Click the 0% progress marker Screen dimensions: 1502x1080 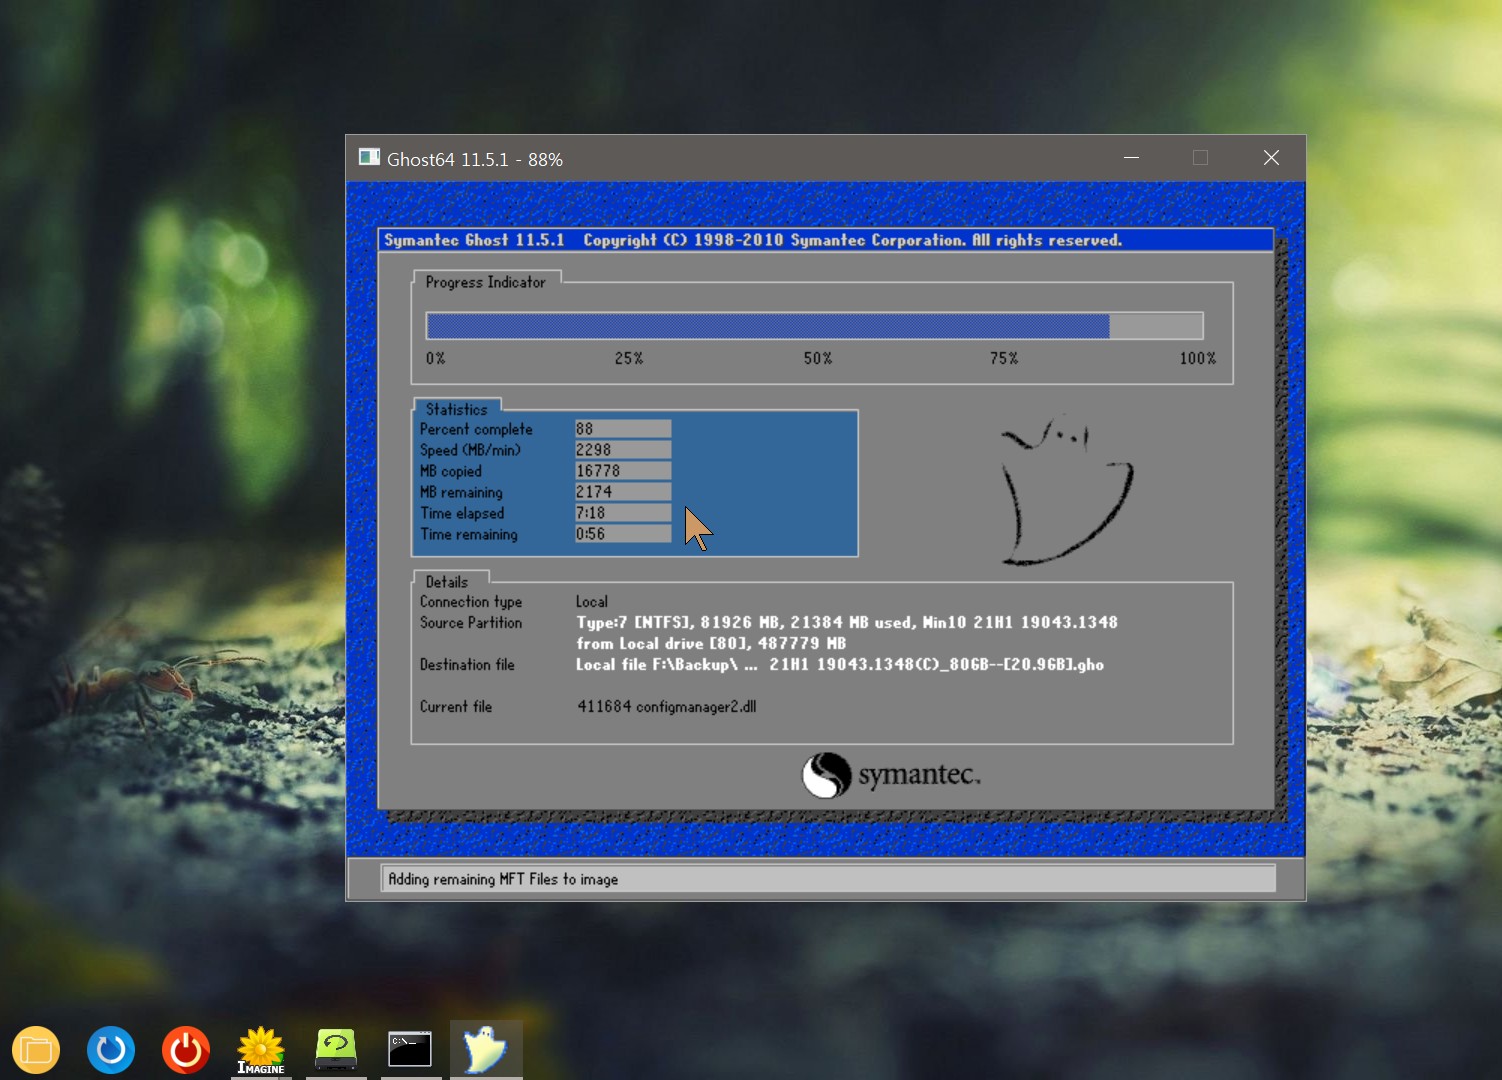436,358
